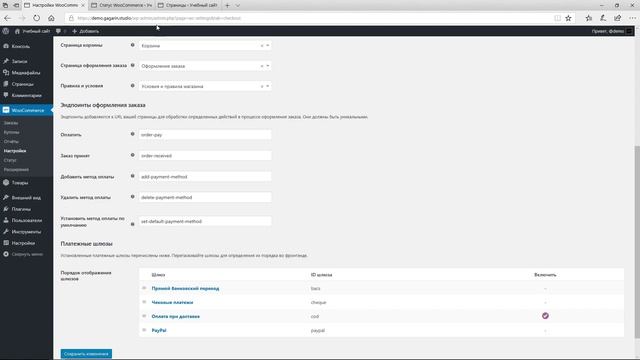The image size is (640, 360).
Task: Open Плагины in sidebar
Action: (21, 209)
